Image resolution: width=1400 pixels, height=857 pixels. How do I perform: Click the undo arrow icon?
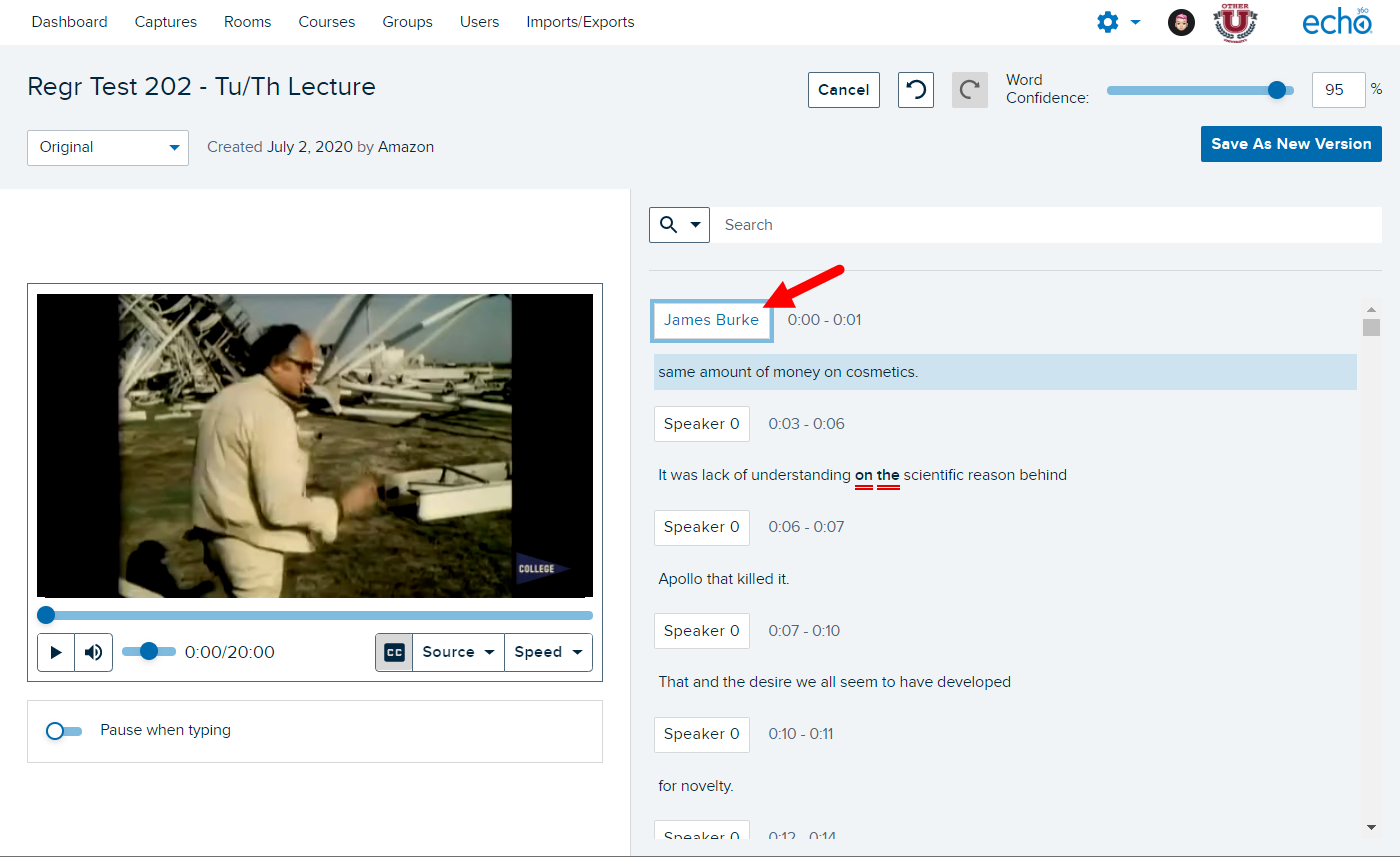coord(915,90)
